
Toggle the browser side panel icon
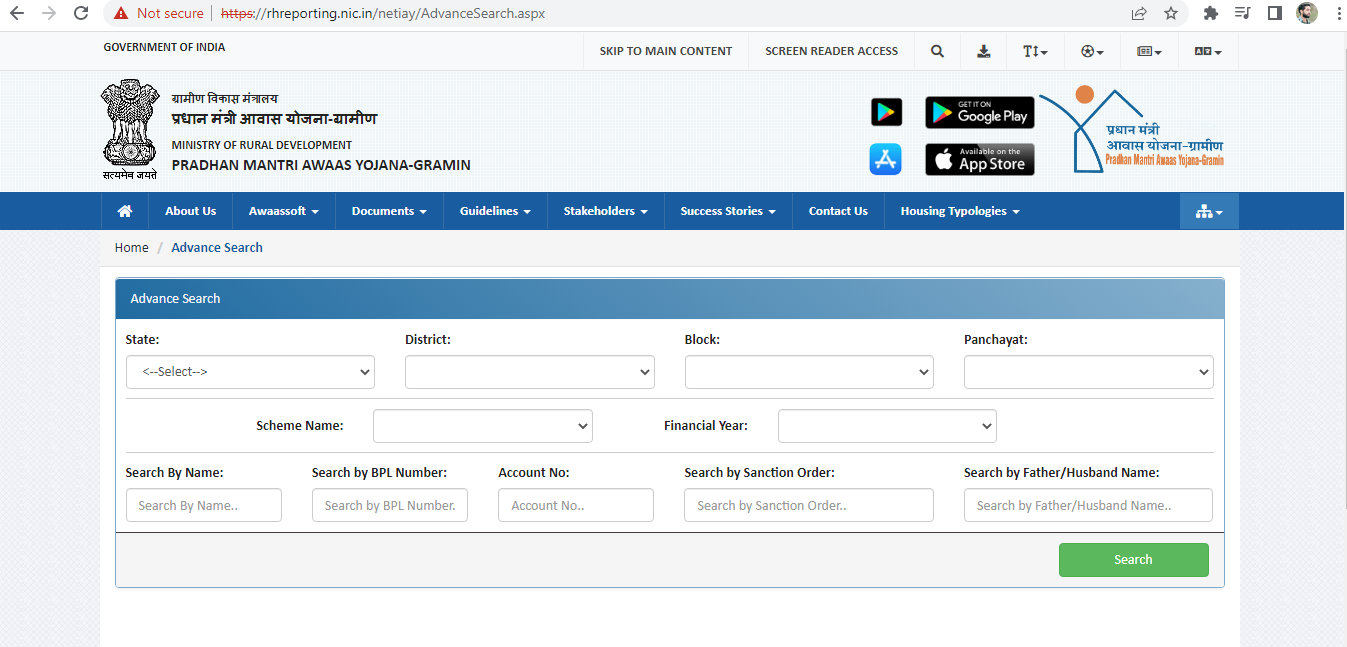(x=1275, y=13)
